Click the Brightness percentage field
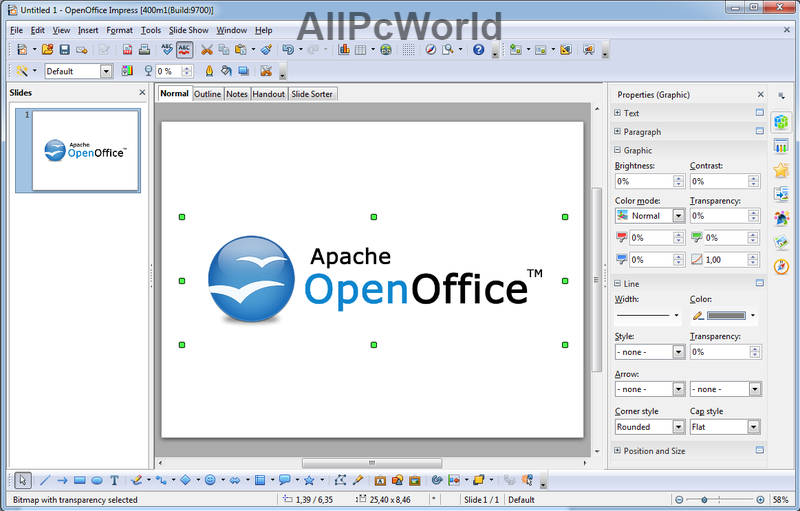This screenshot has height=511, width=800. click(x=644, y=181)
